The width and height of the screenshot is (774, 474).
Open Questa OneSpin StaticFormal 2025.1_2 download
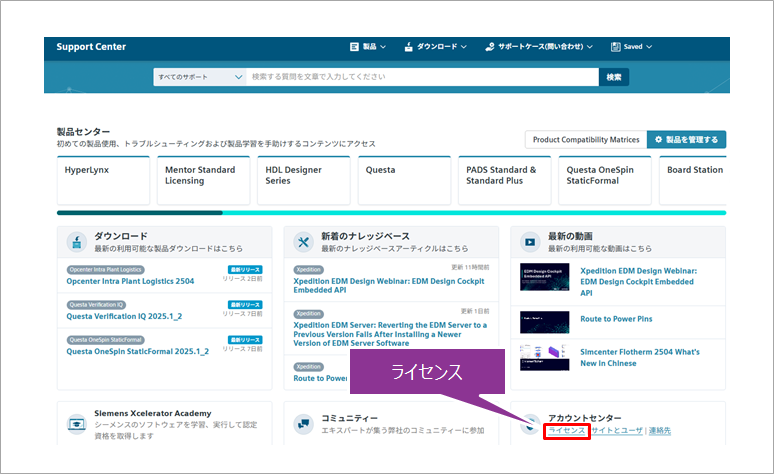[x=138, y=351]
